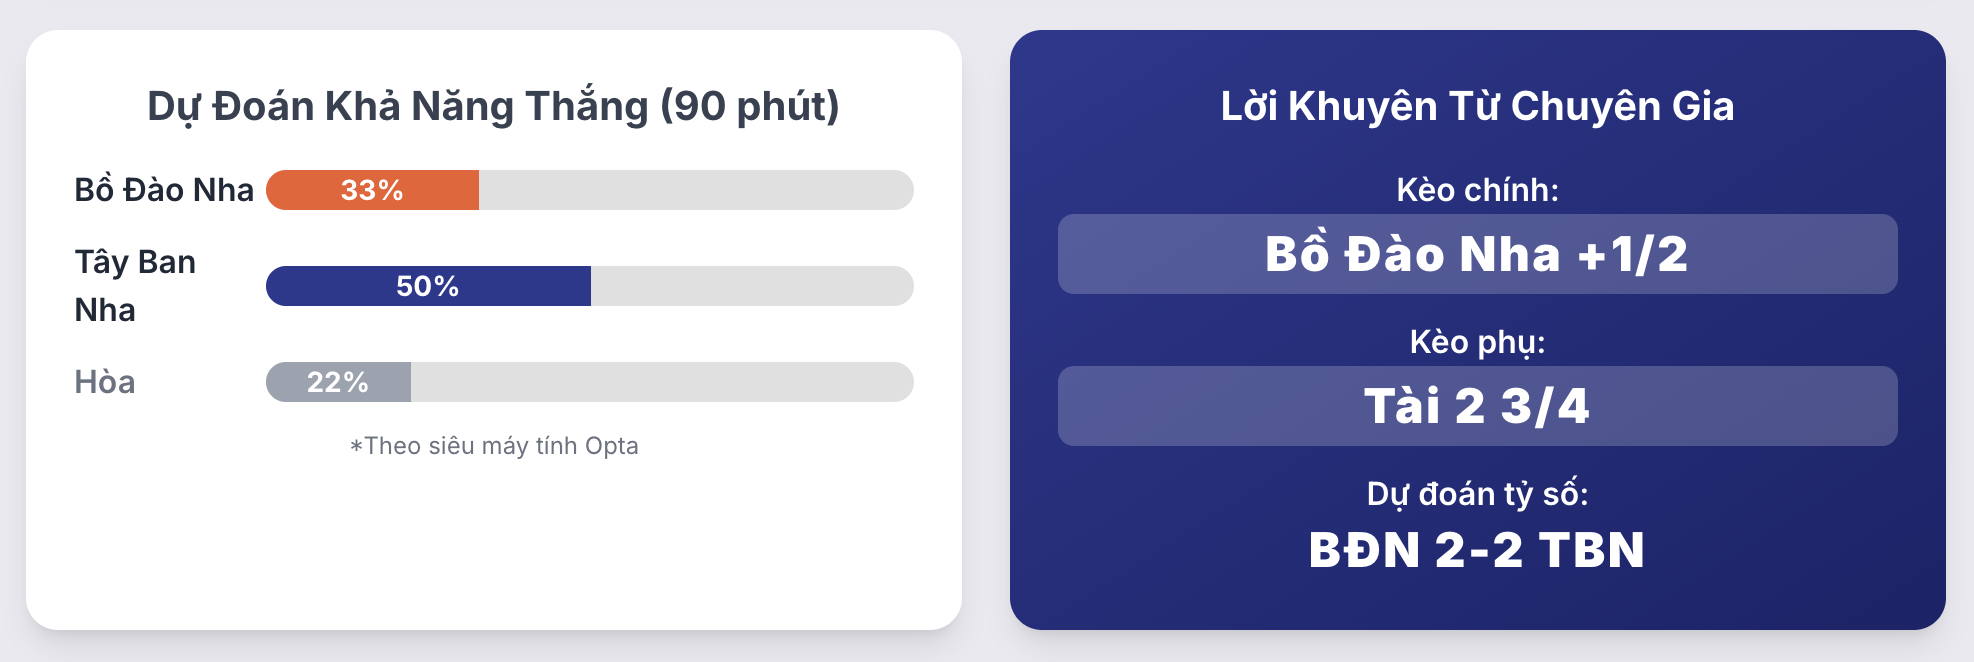This screenshot has width=1974, height=662.
Task: Click the Kèo phụ label
Action: 1477,342
